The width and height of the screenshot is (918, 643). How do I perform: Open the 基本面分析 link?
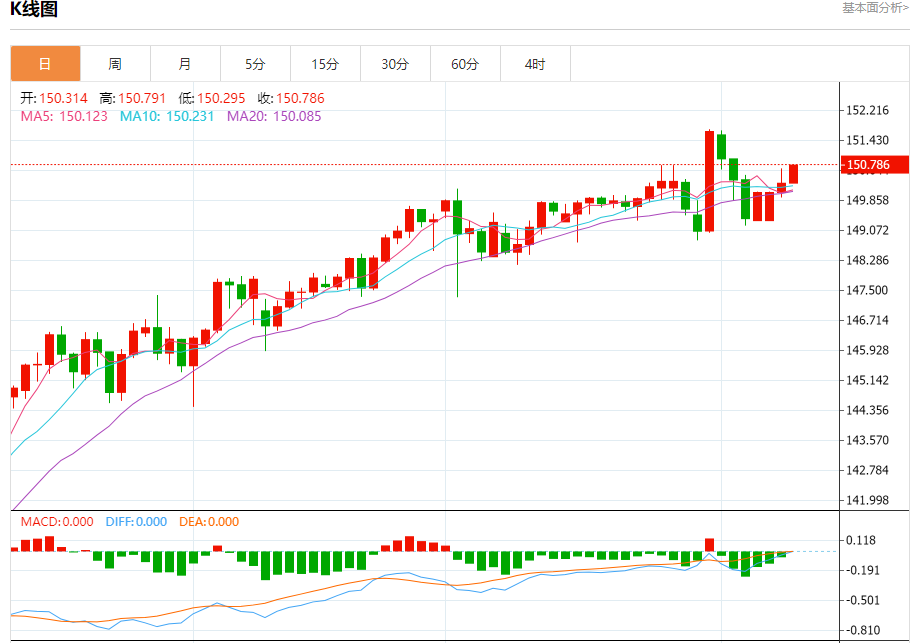coord(875,8)
